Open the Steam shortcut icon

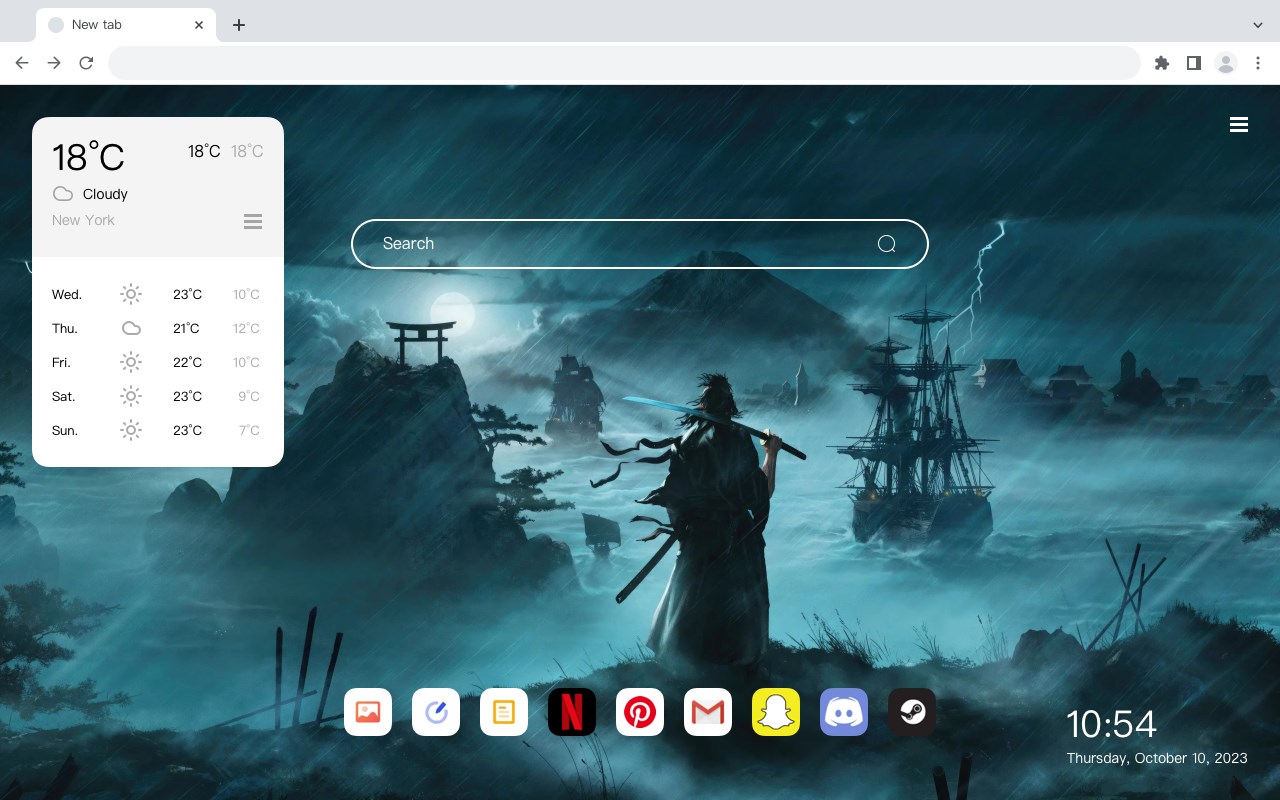(912, 712)
